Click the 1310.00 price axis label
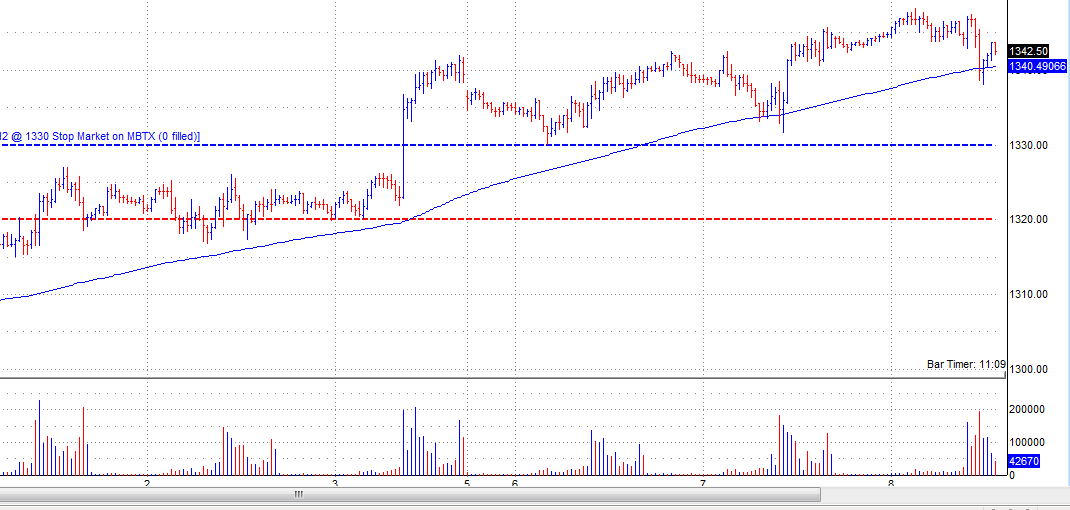 [x=1028, y=294]
